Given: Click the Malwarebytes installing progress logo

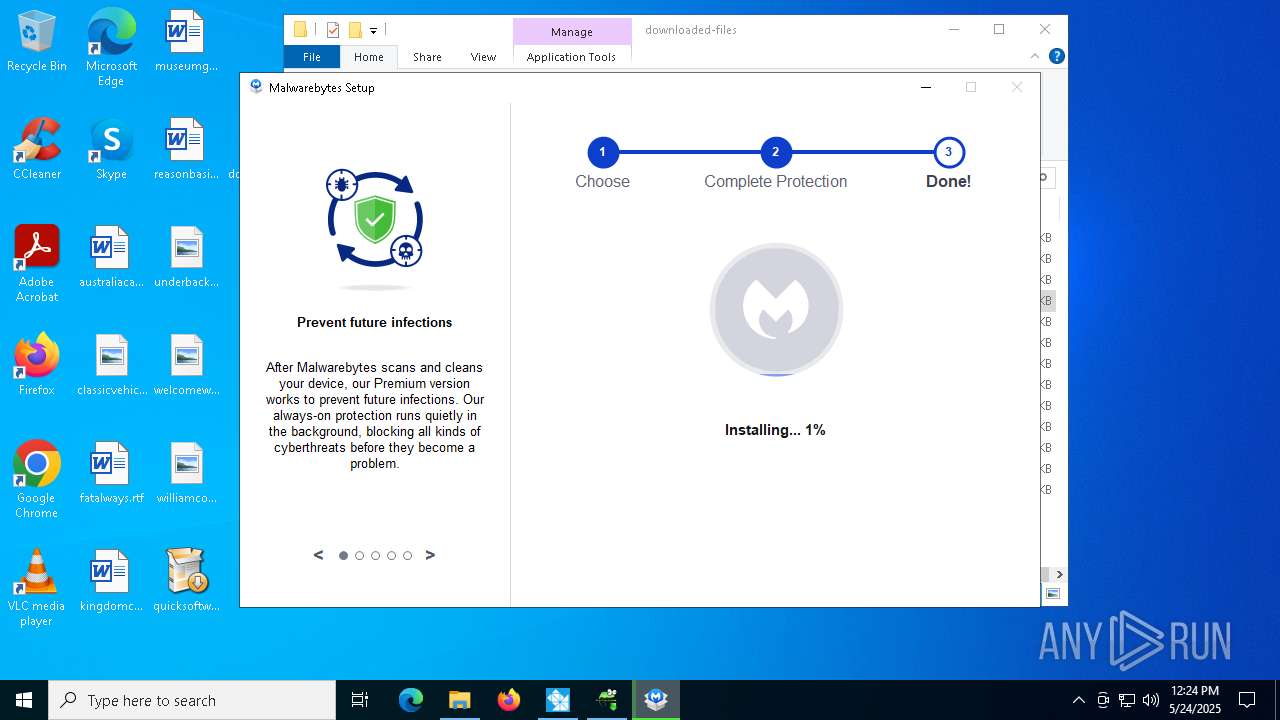Looking at the screenshot, I should click(776, 310).
